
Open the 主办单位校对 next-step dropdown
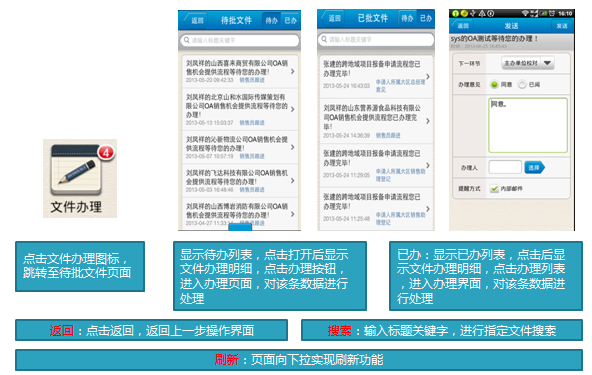[528, 63]
